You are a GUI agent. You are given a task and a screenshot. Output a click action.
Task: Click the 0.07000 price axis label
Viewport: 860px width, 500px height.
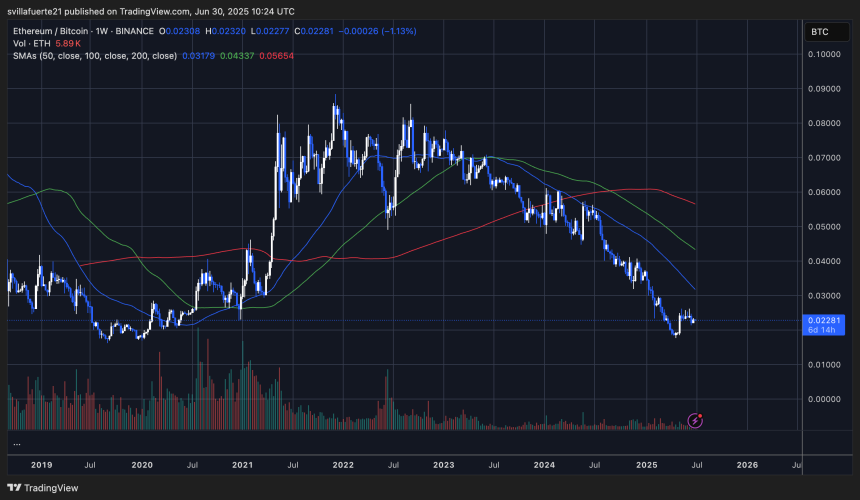(x=824, y=158)
